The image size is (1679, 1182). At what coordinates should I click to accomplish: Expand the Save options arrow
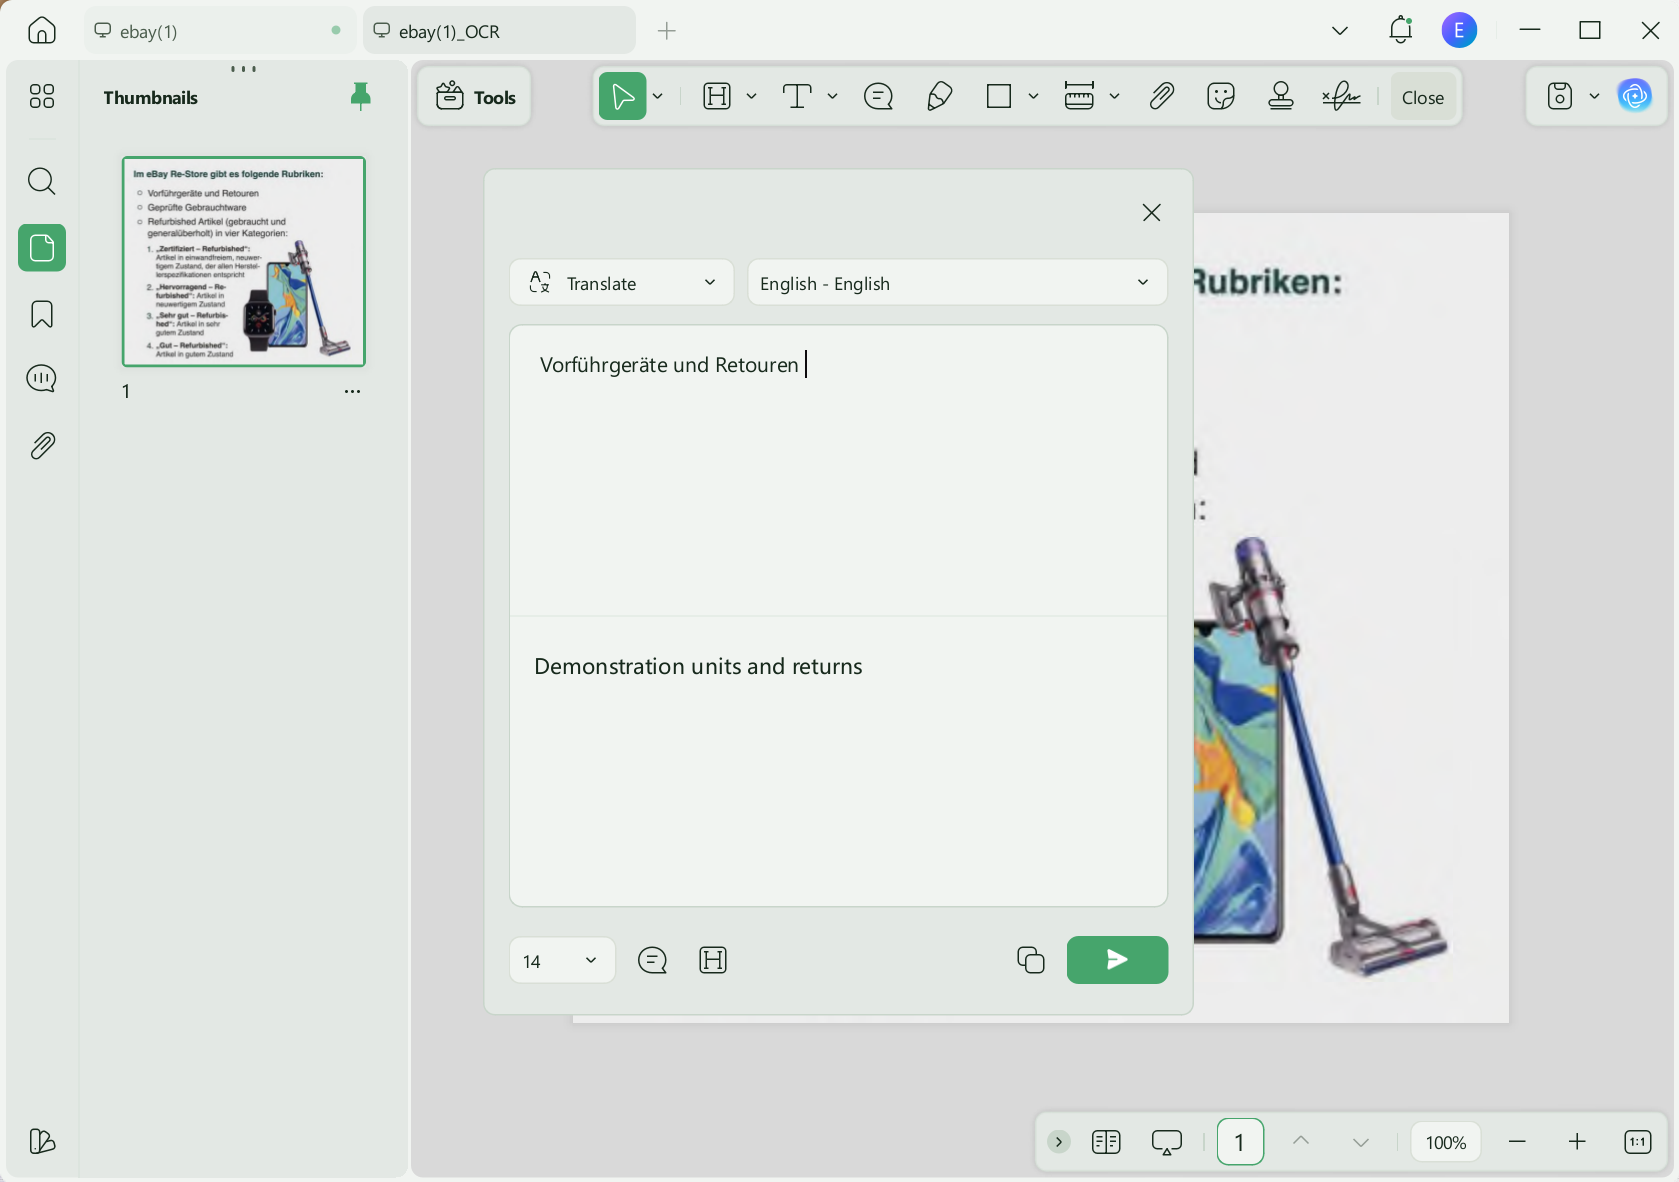tap(1595, 96)
